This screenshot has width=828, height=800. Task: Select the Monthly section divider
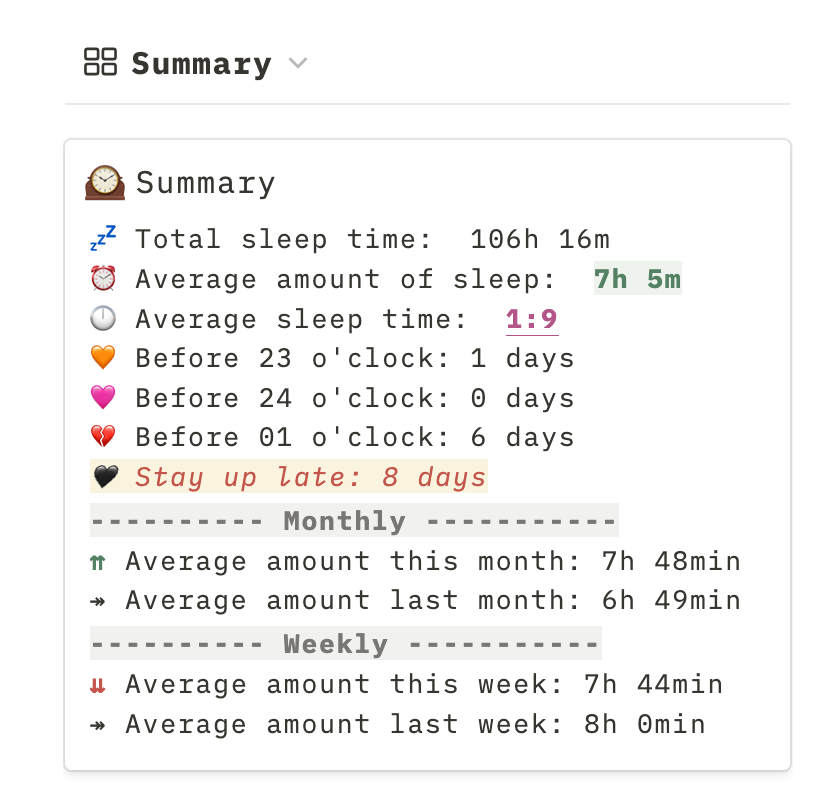pyautogui.click(x=354, y=520)
